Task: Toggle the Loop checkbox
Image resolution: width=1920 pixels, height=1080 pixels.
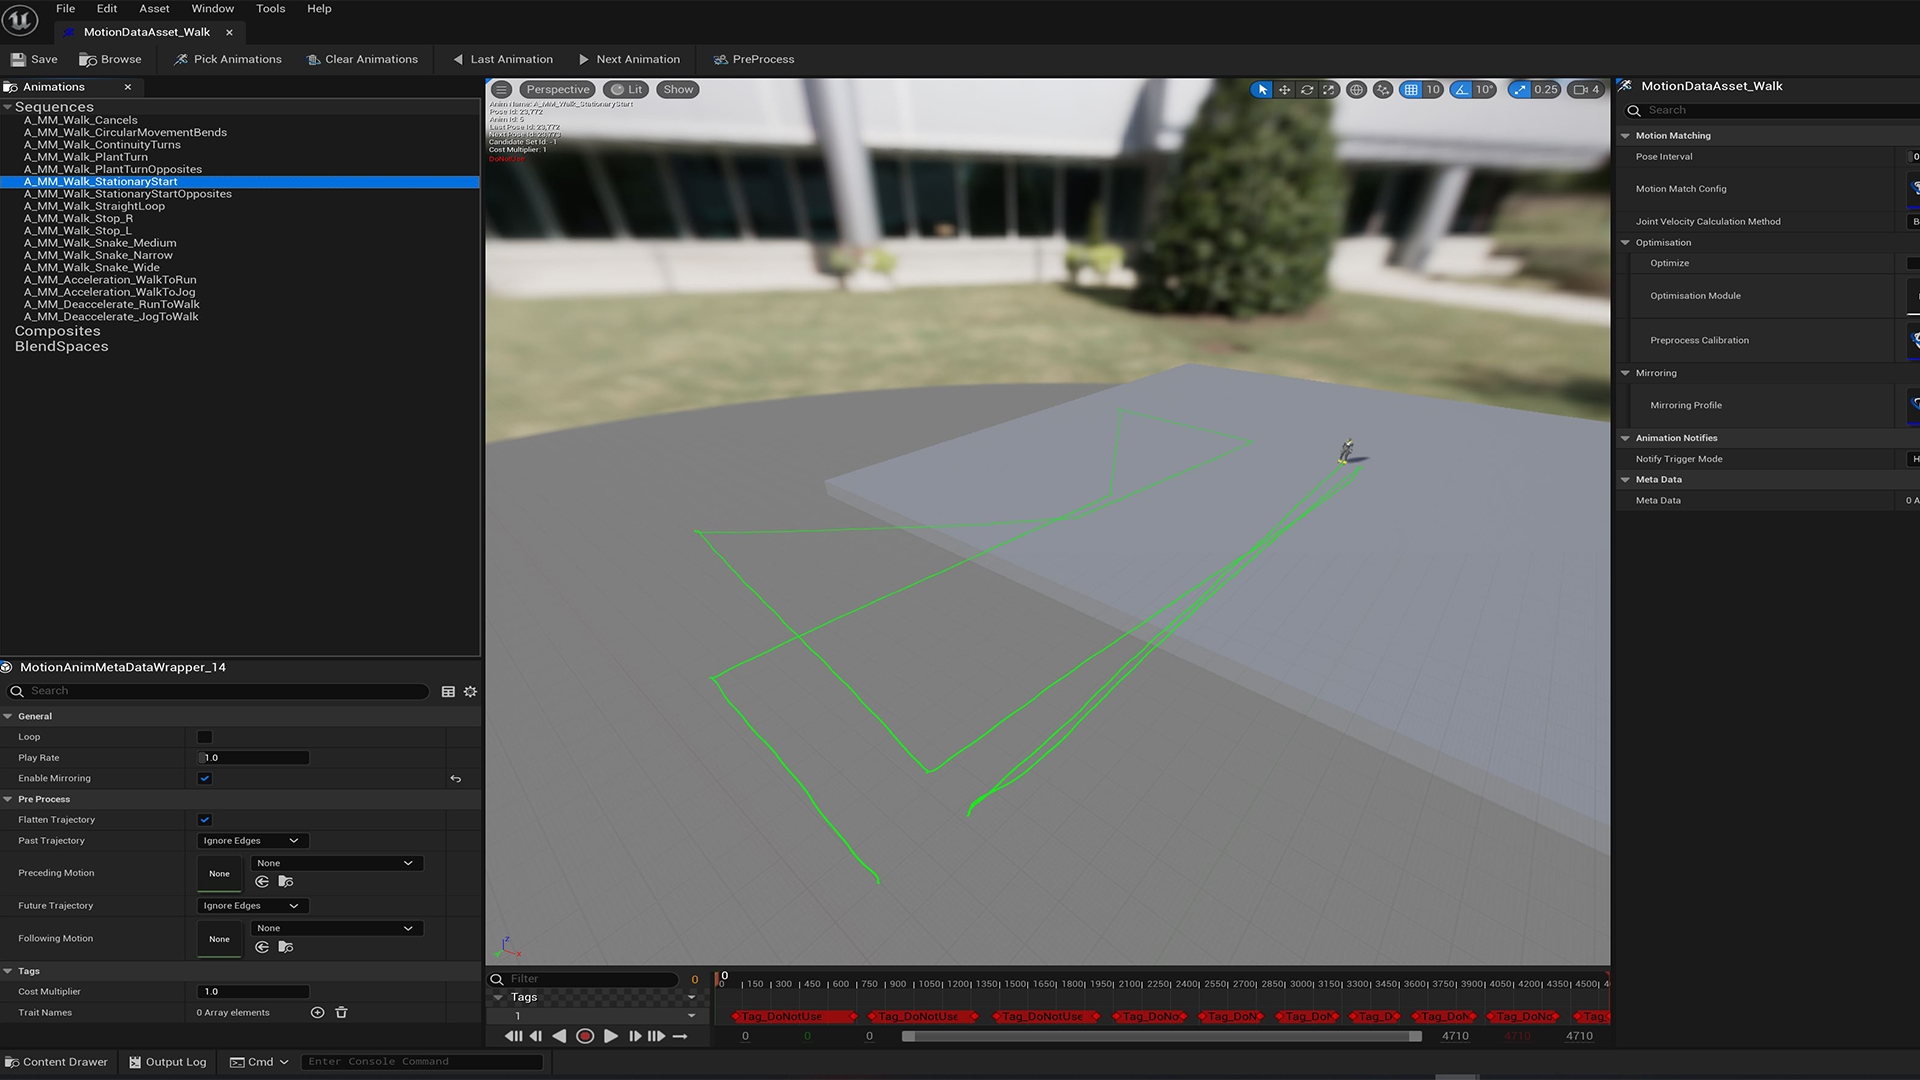Action: pyautogui.click(x=205, y=737)
